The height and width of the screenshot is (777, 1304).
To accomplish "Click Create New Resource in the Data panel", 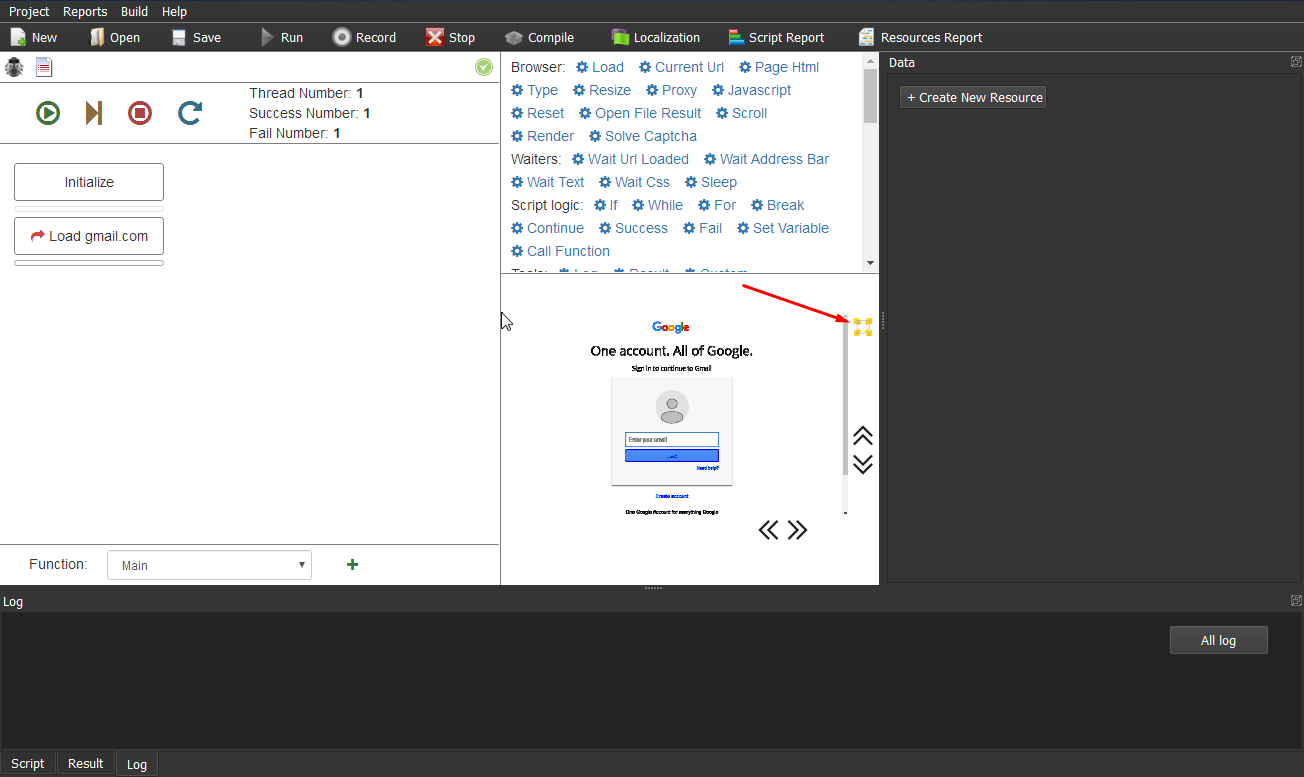I will pyautogui.click(x=972, y=97).
